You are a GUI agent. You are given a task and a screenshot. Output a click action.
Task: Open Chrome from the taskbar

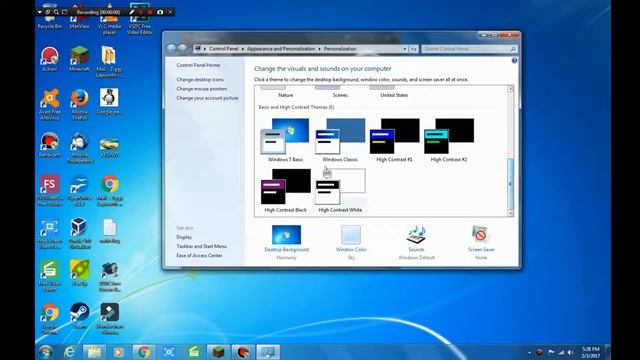pos(144,352)
